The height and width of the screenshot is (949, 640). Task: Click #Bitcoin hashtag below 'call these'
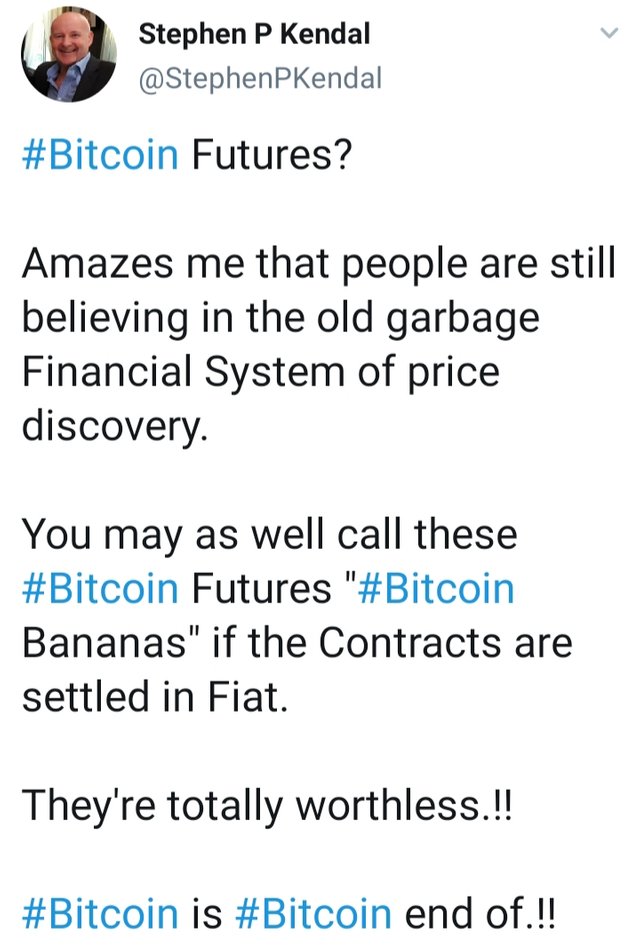(x=100, y=588)
